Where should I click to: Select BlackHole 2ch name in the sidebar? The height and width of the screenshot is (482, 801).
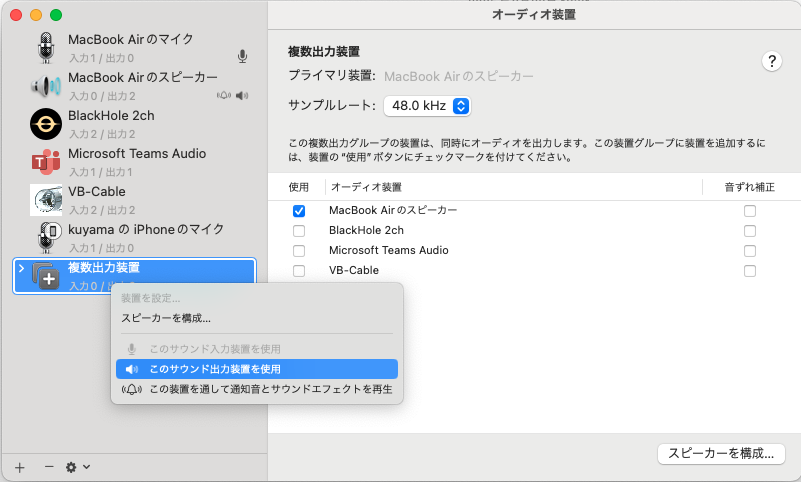point(111,115)
